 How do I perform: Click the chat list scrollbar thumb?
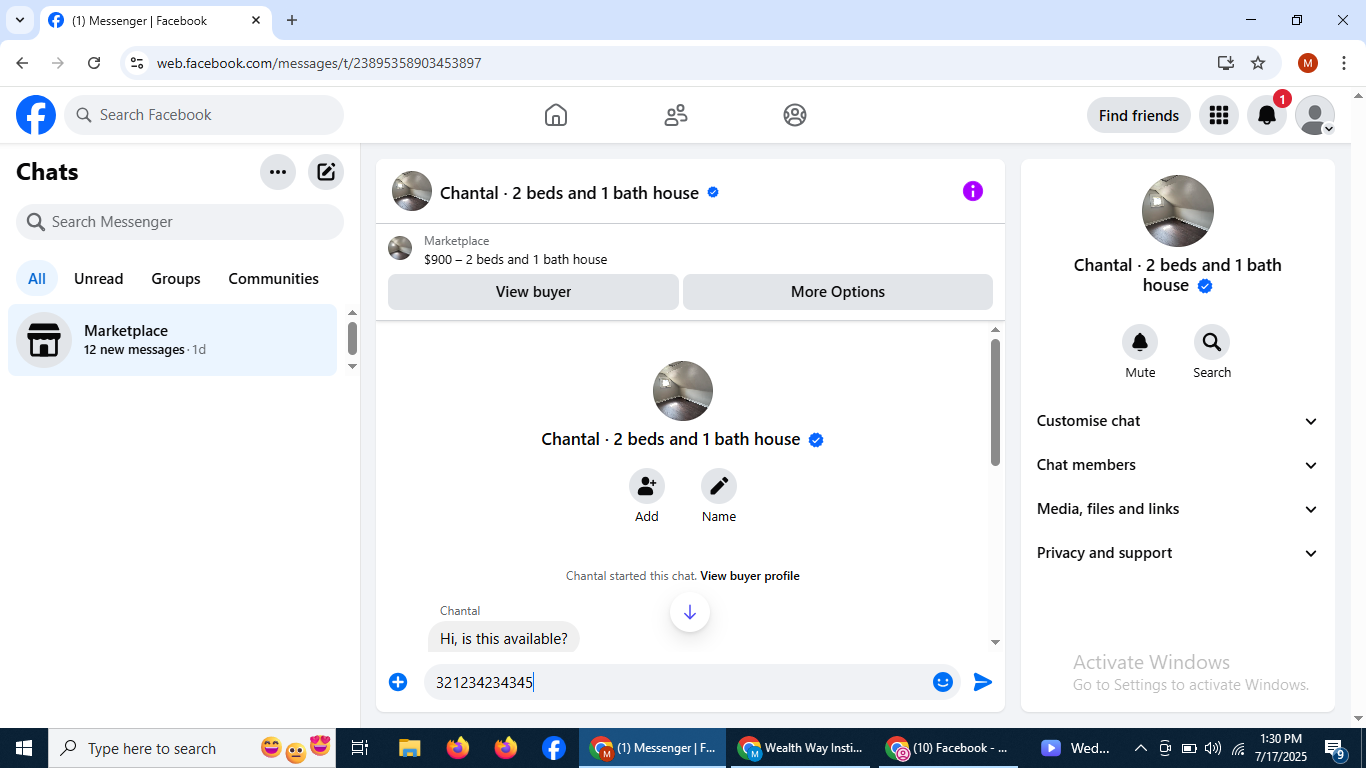point(352,338)
